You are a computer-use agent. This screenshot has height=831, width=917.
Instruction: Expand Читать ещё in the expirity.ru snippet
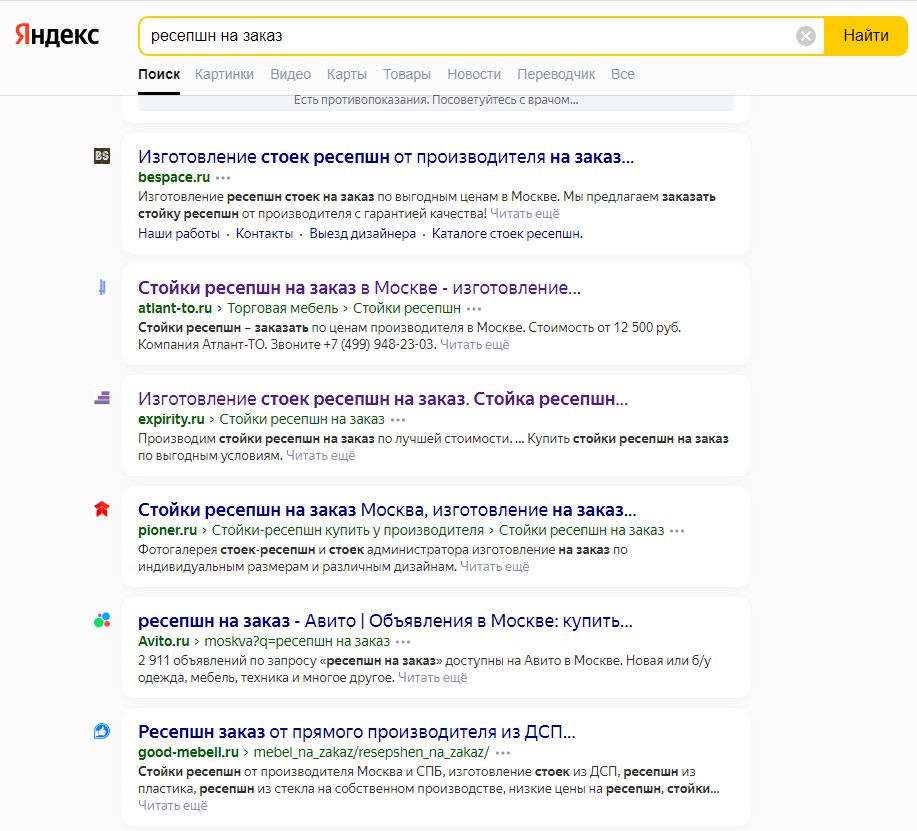(320, 456)
